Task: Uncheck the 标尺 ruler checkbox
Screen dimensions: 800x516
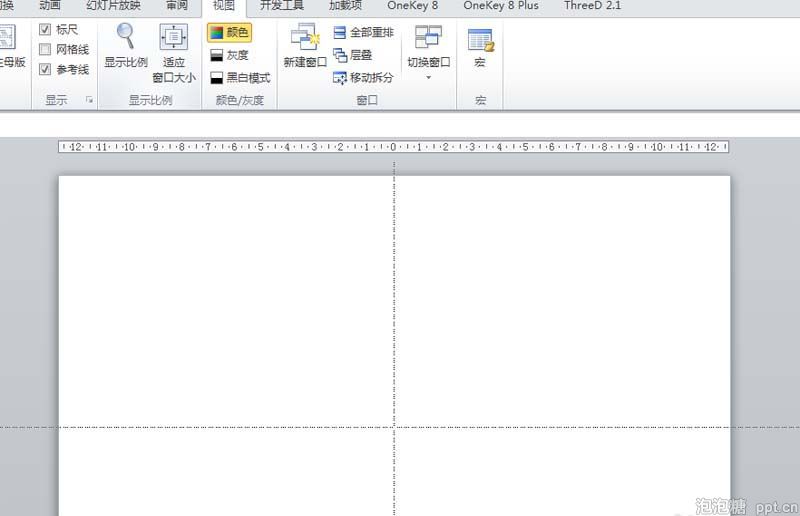Action: [45, 30]
